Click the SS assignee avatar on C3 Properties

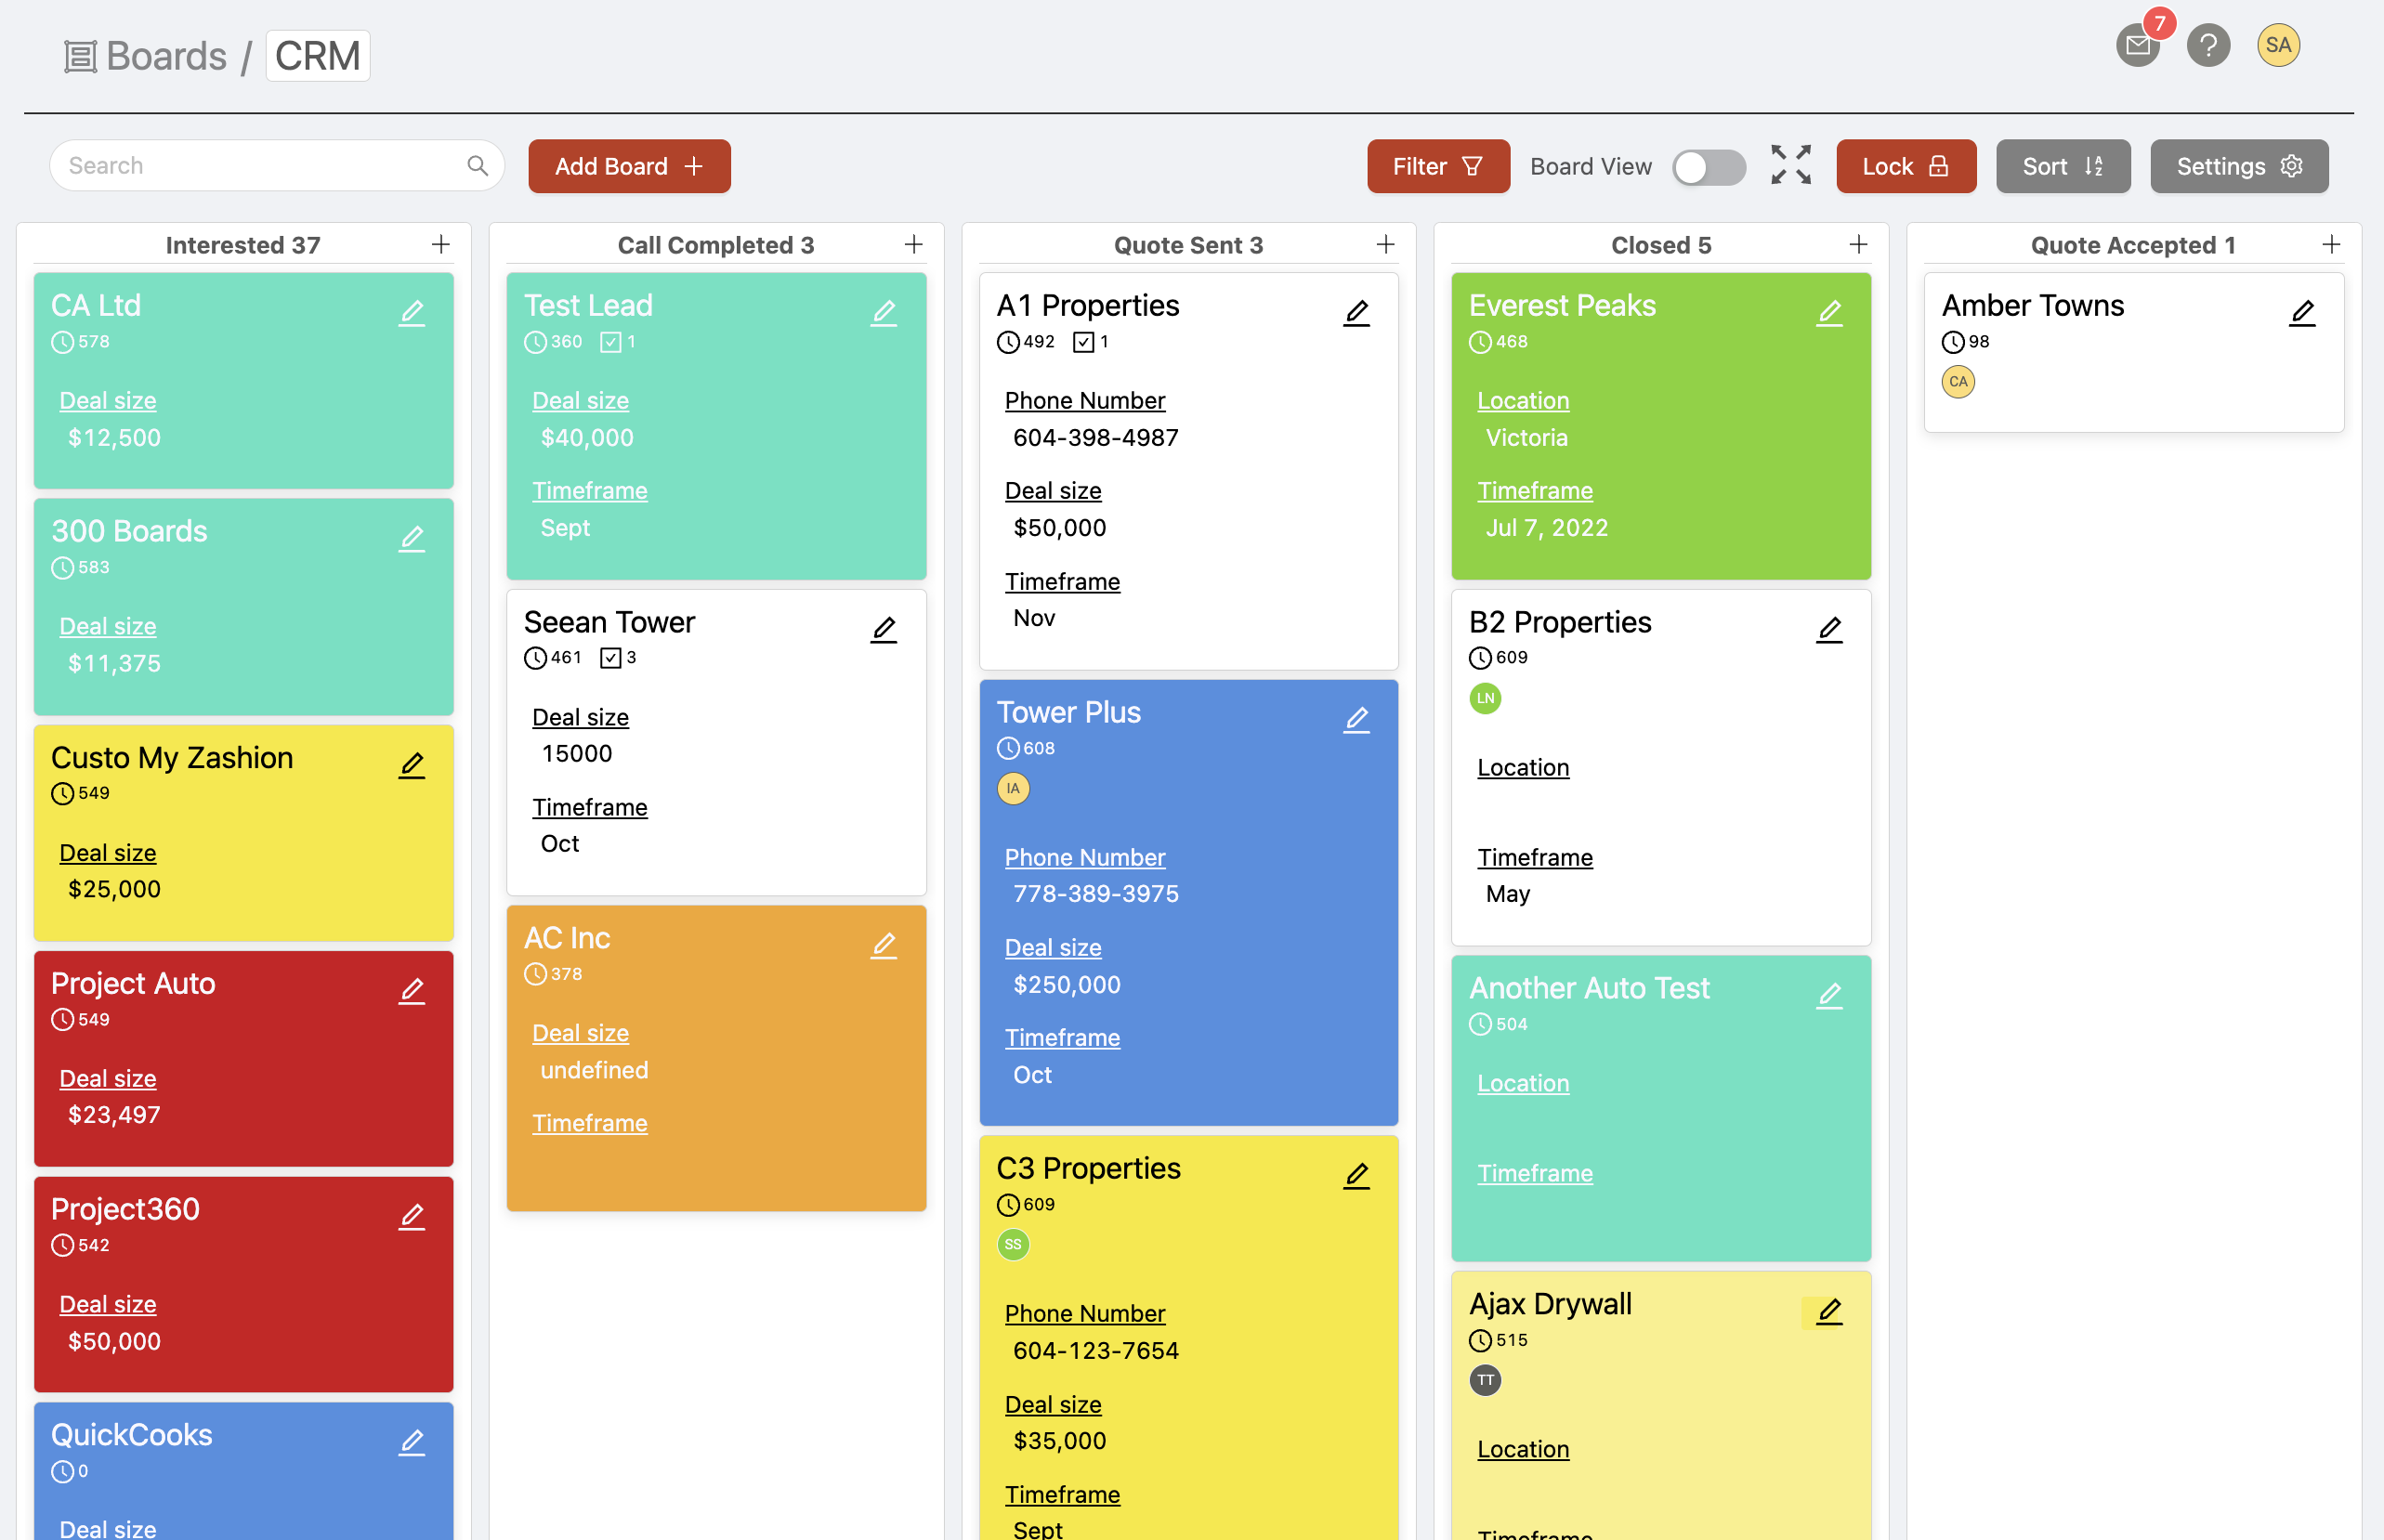click(x=1013, y=1245)
